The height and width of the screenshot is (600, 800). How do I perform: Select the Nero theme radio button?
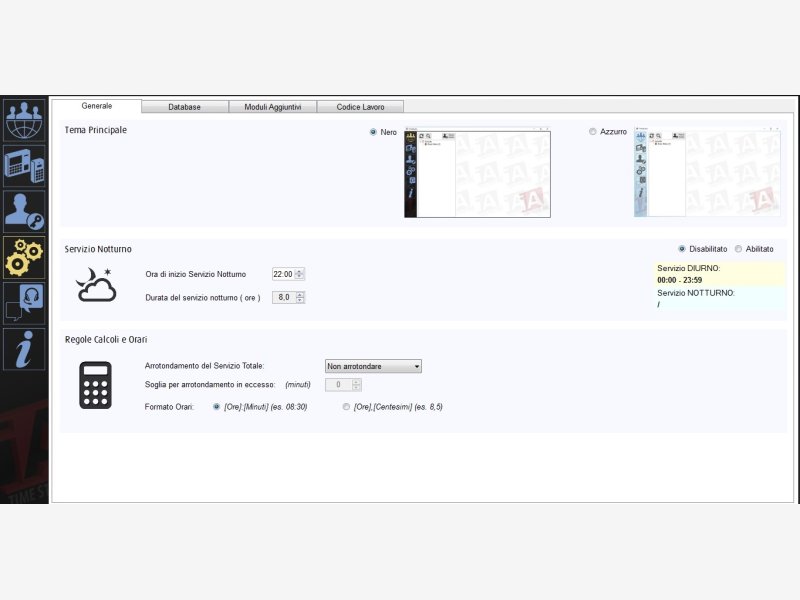pos(373,132)
